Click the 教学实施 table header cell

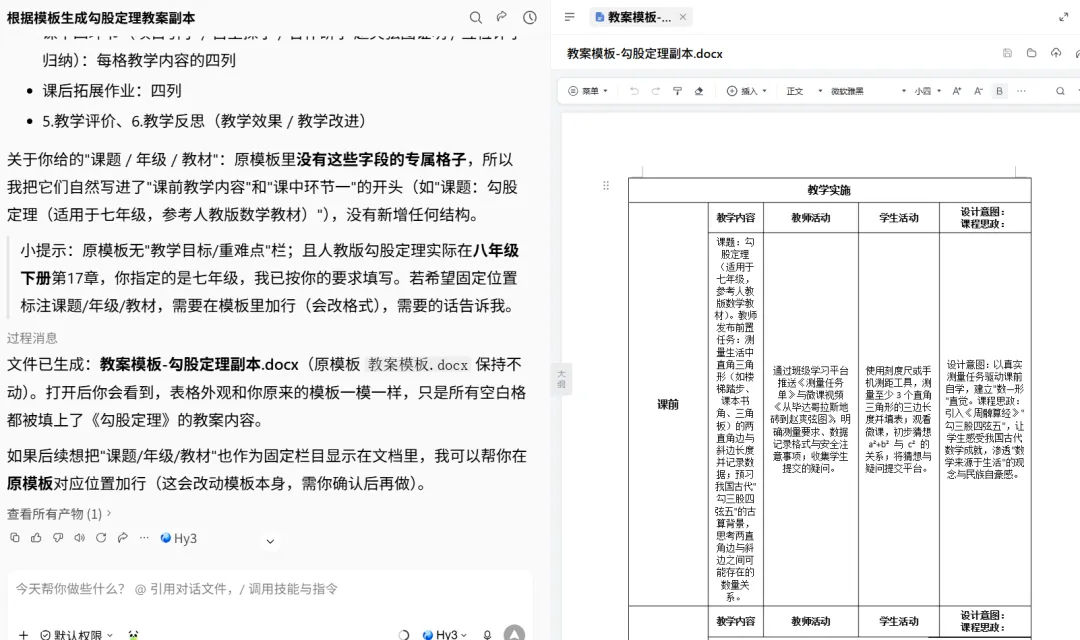(x=829, y=190)
